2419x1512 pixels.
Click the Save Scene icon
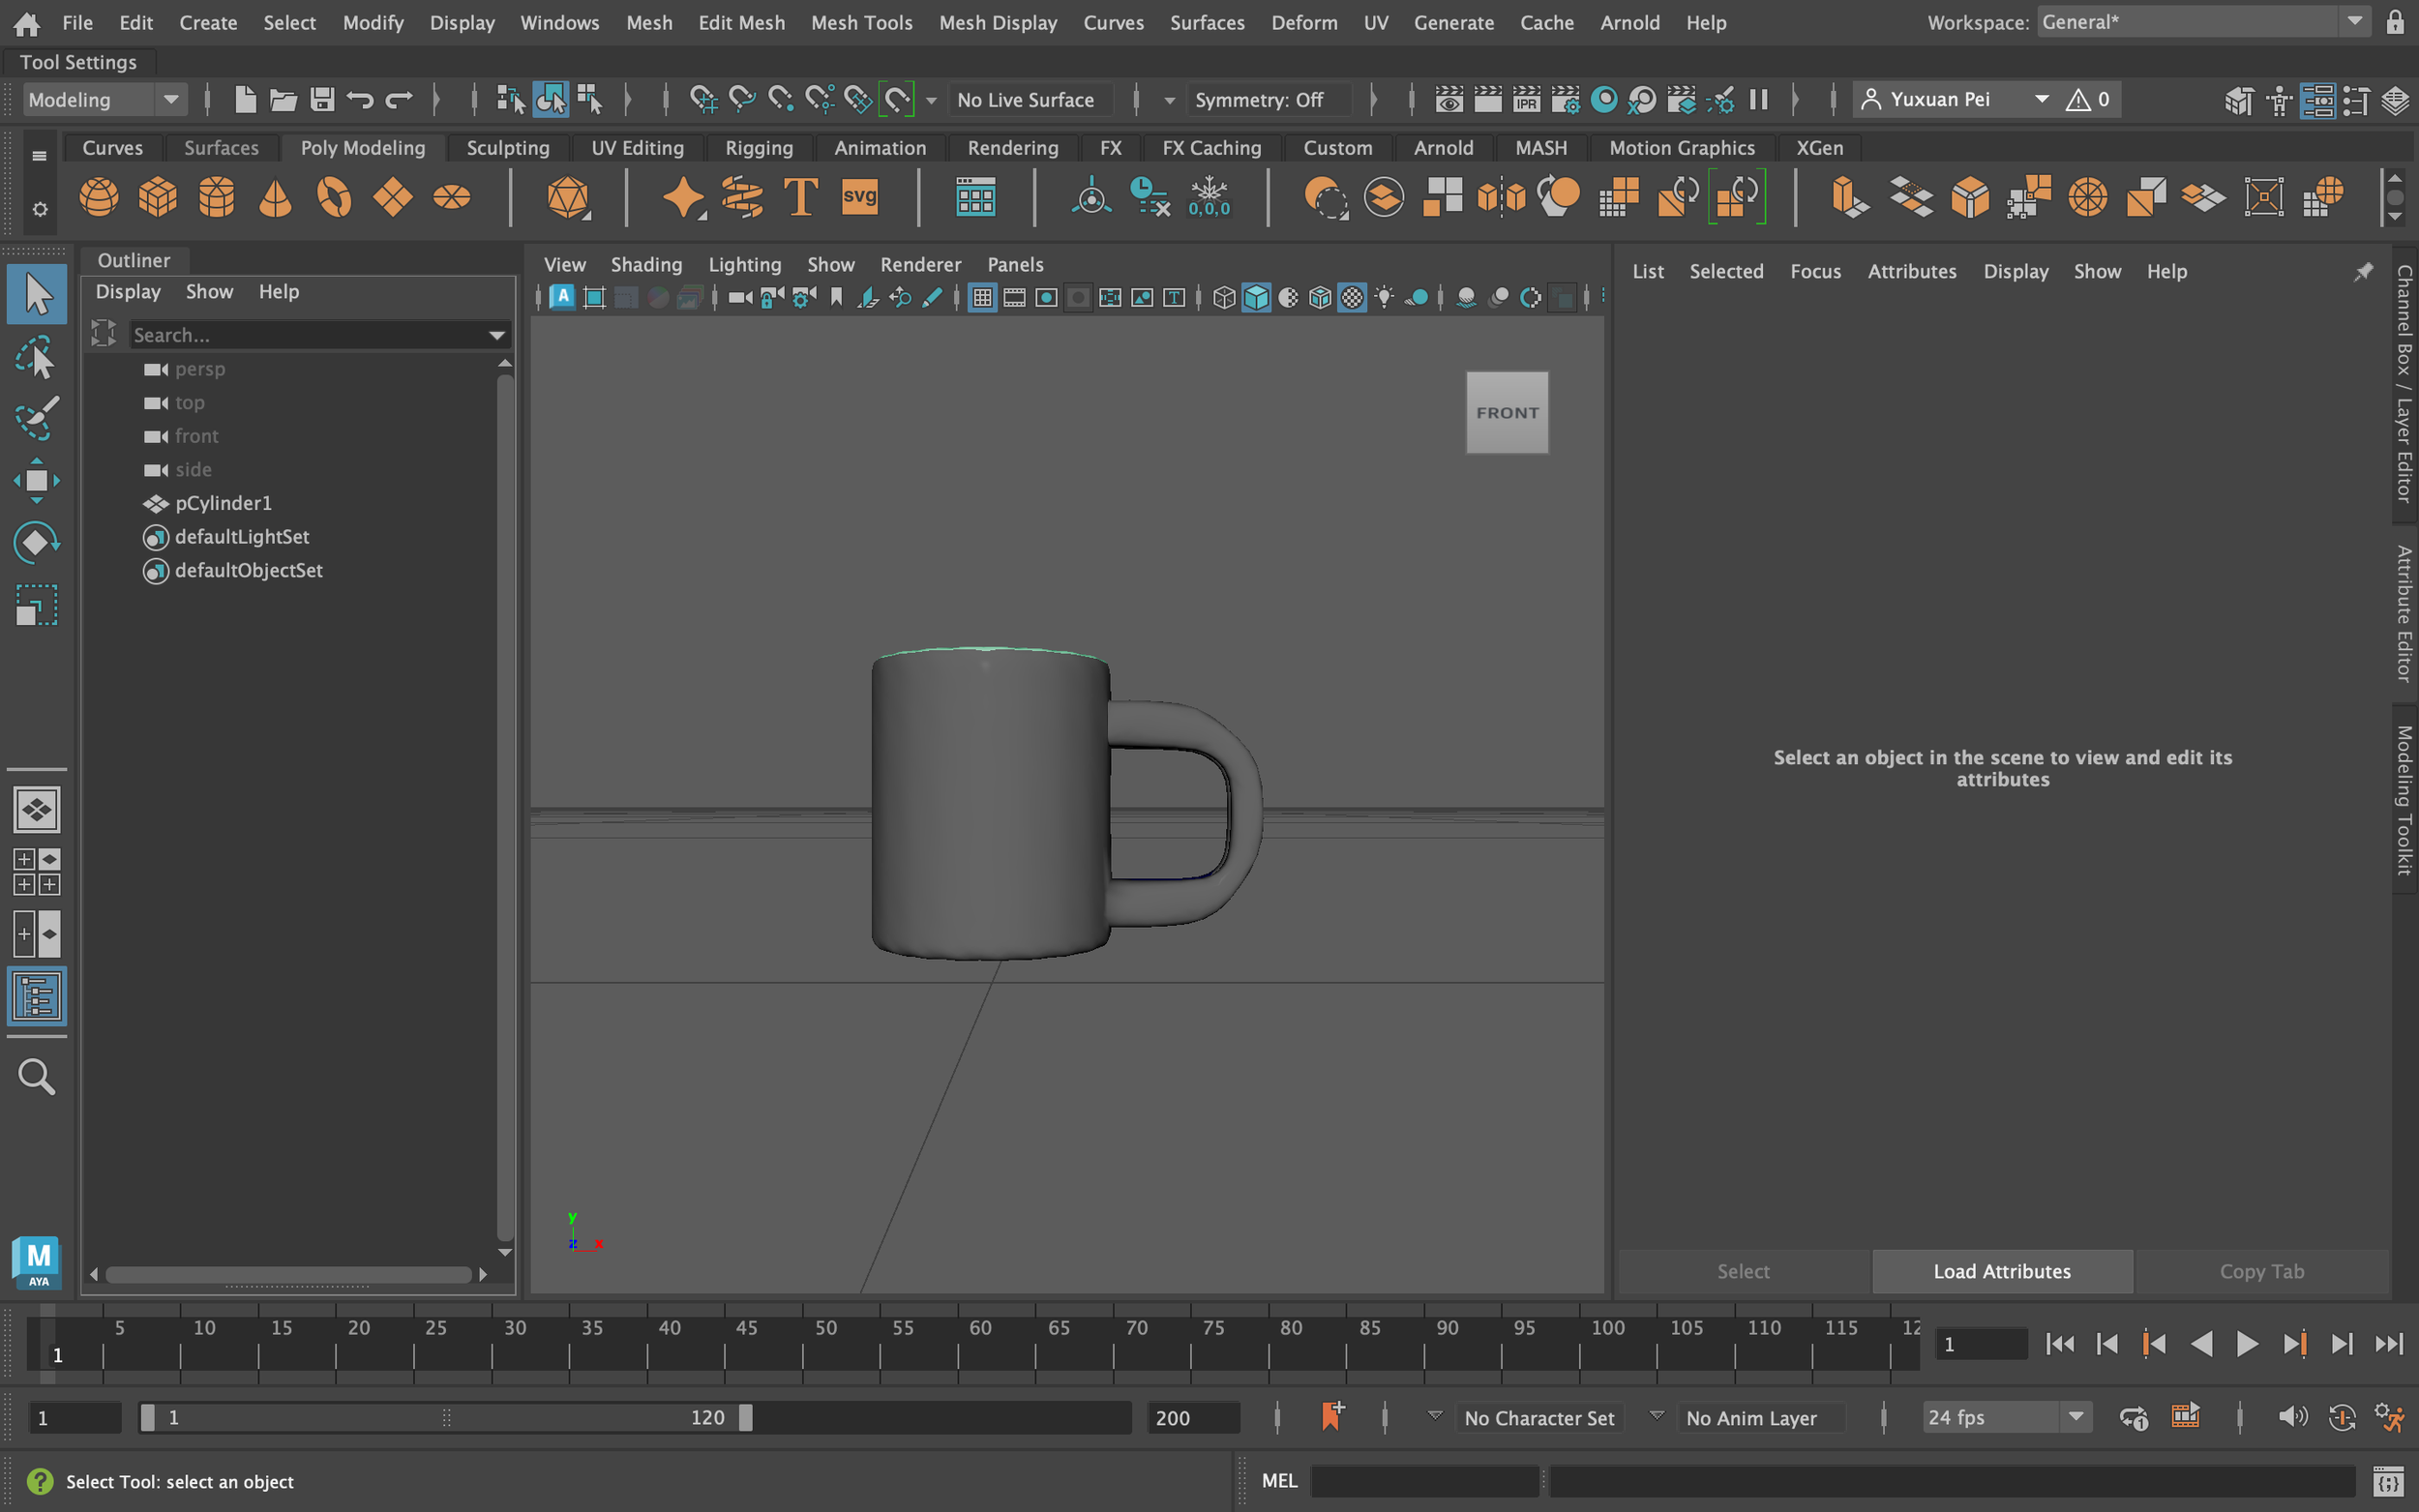tap(321, 99)
